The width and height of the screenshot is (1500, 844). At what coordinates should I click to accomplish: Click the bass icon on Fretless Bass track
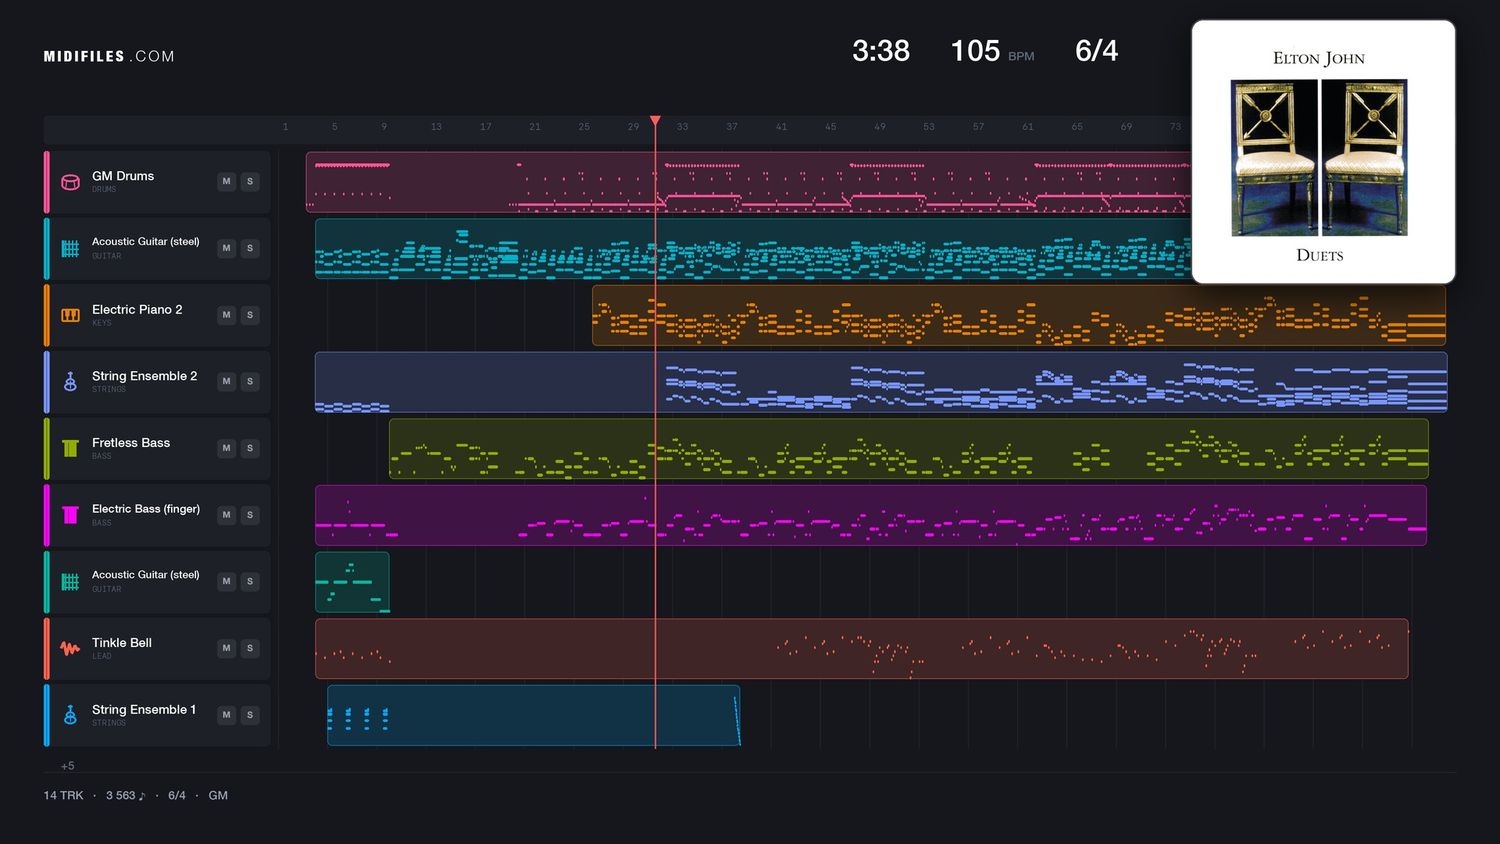point(70,448)
